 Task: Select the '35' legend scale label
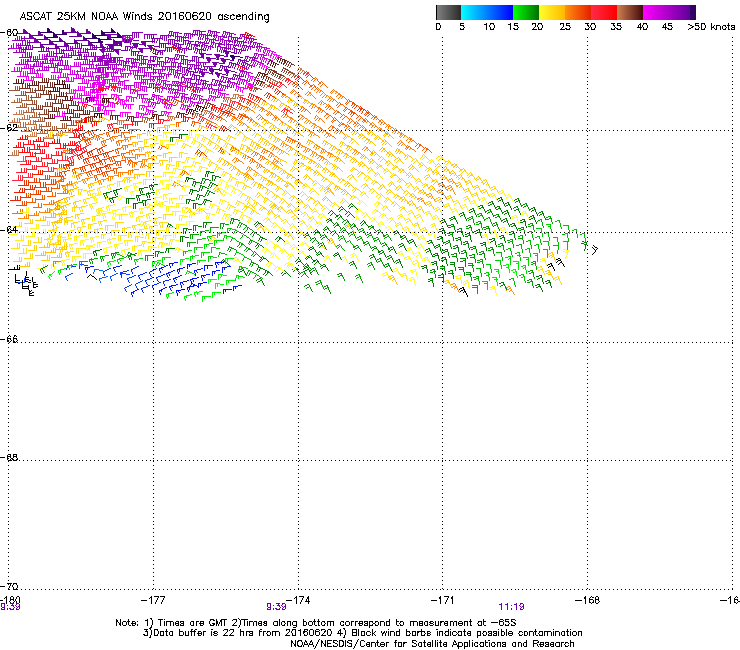coord(616,27)
